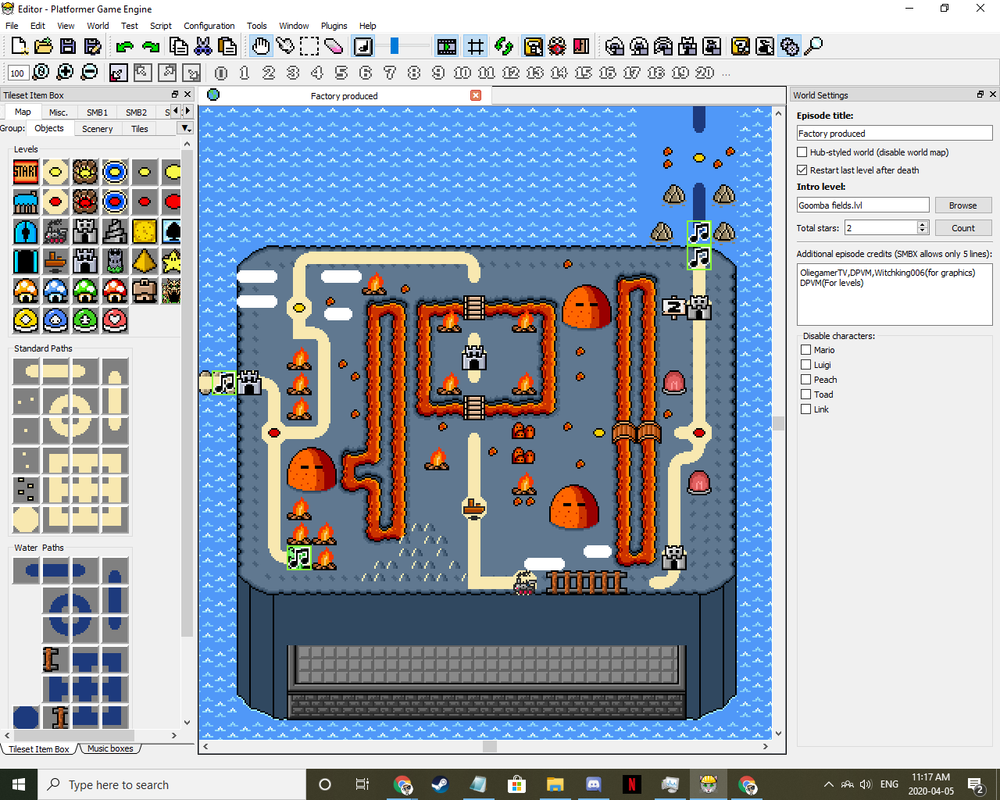1000x800 pixels.
Task: Pick the START level tile
Action: [x=26, y=172]
